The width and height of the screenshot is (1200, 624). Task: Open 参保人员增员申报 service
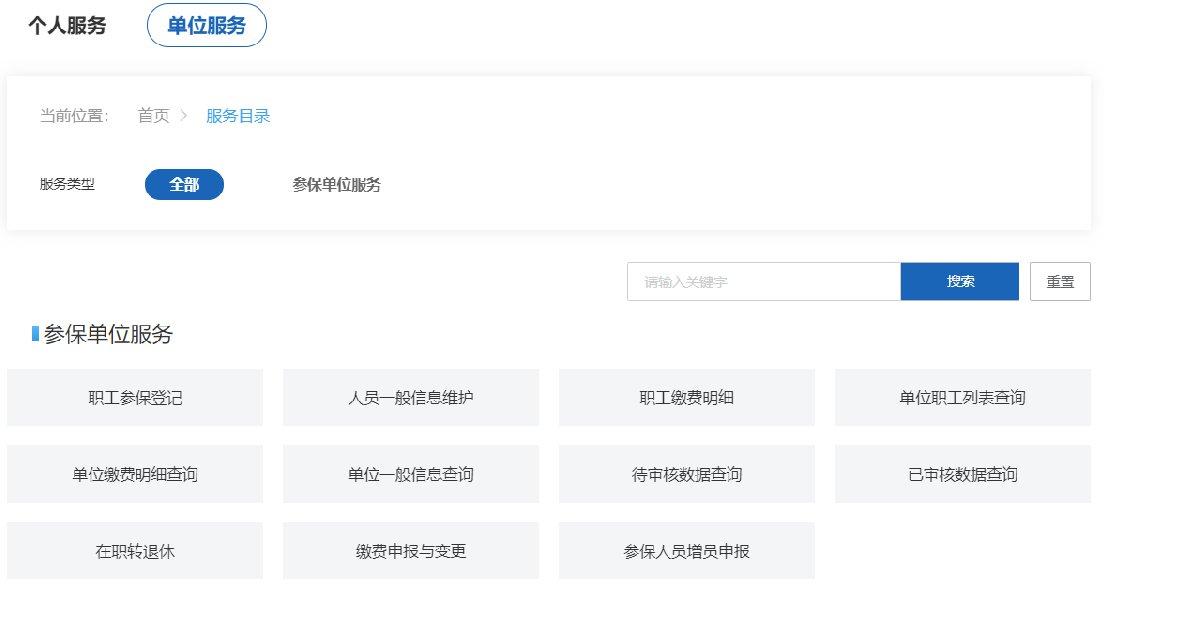[687, 551]
